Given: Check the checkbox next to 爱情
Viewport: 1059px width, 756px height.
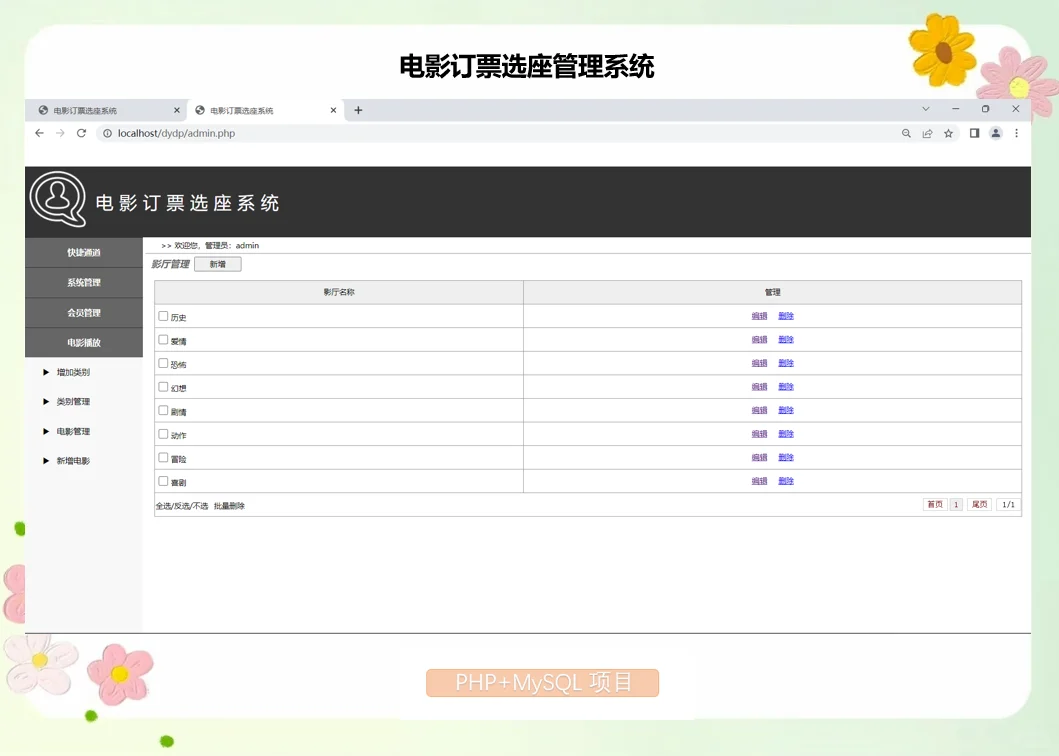Looking at the screenshot, I should point(163,339).
